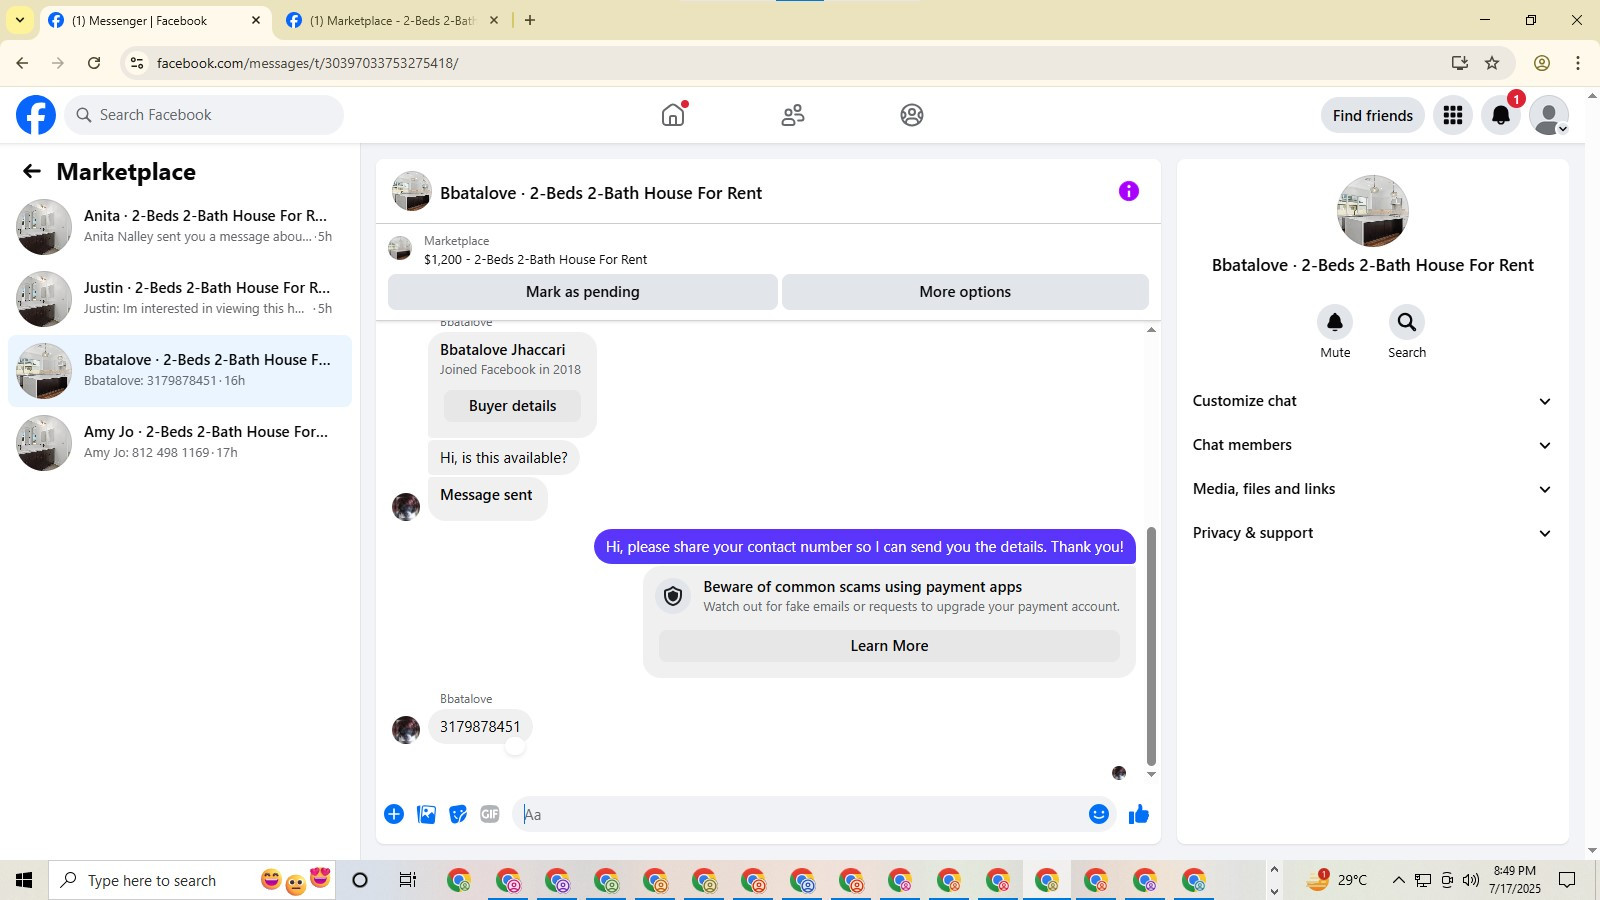
Task: Open a new browser tab
Action: click(530, 20)
